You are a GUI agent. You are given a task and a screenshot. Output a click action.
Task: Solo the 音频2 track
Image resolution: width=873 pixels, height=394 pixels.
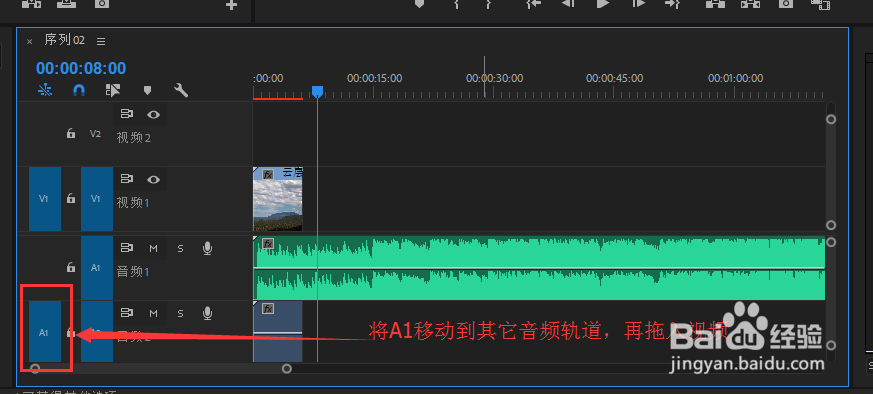click(180, 313)
